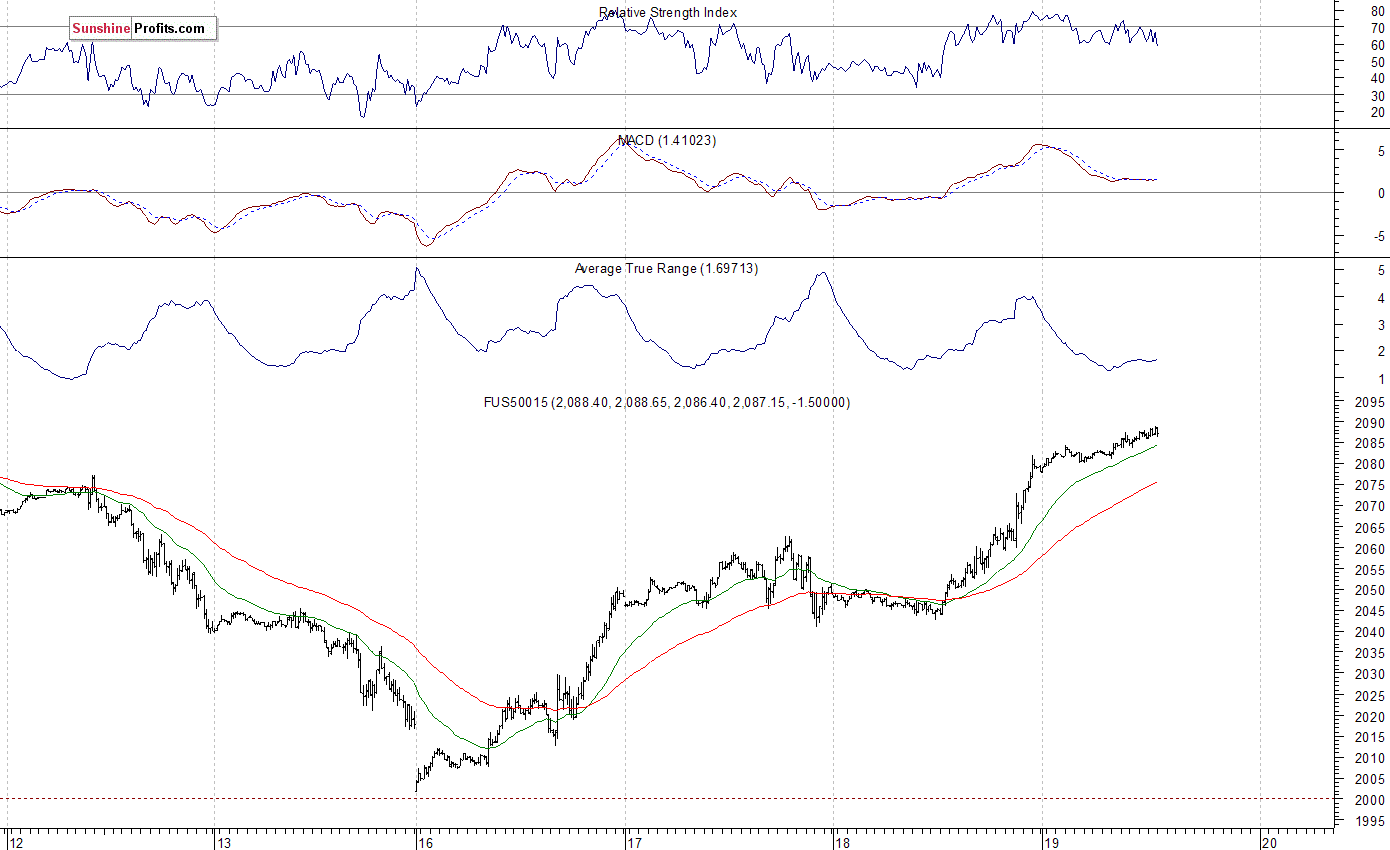1390x850 pixels.
Task: Click the RSI 80 scale label
Action: coord(1377,11)
